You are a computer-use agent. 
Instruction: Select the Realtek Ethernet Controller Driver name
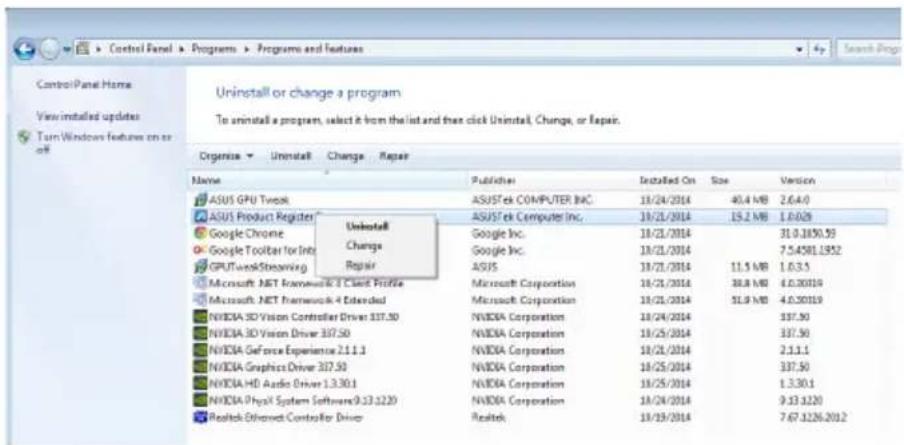coord(285,417)
